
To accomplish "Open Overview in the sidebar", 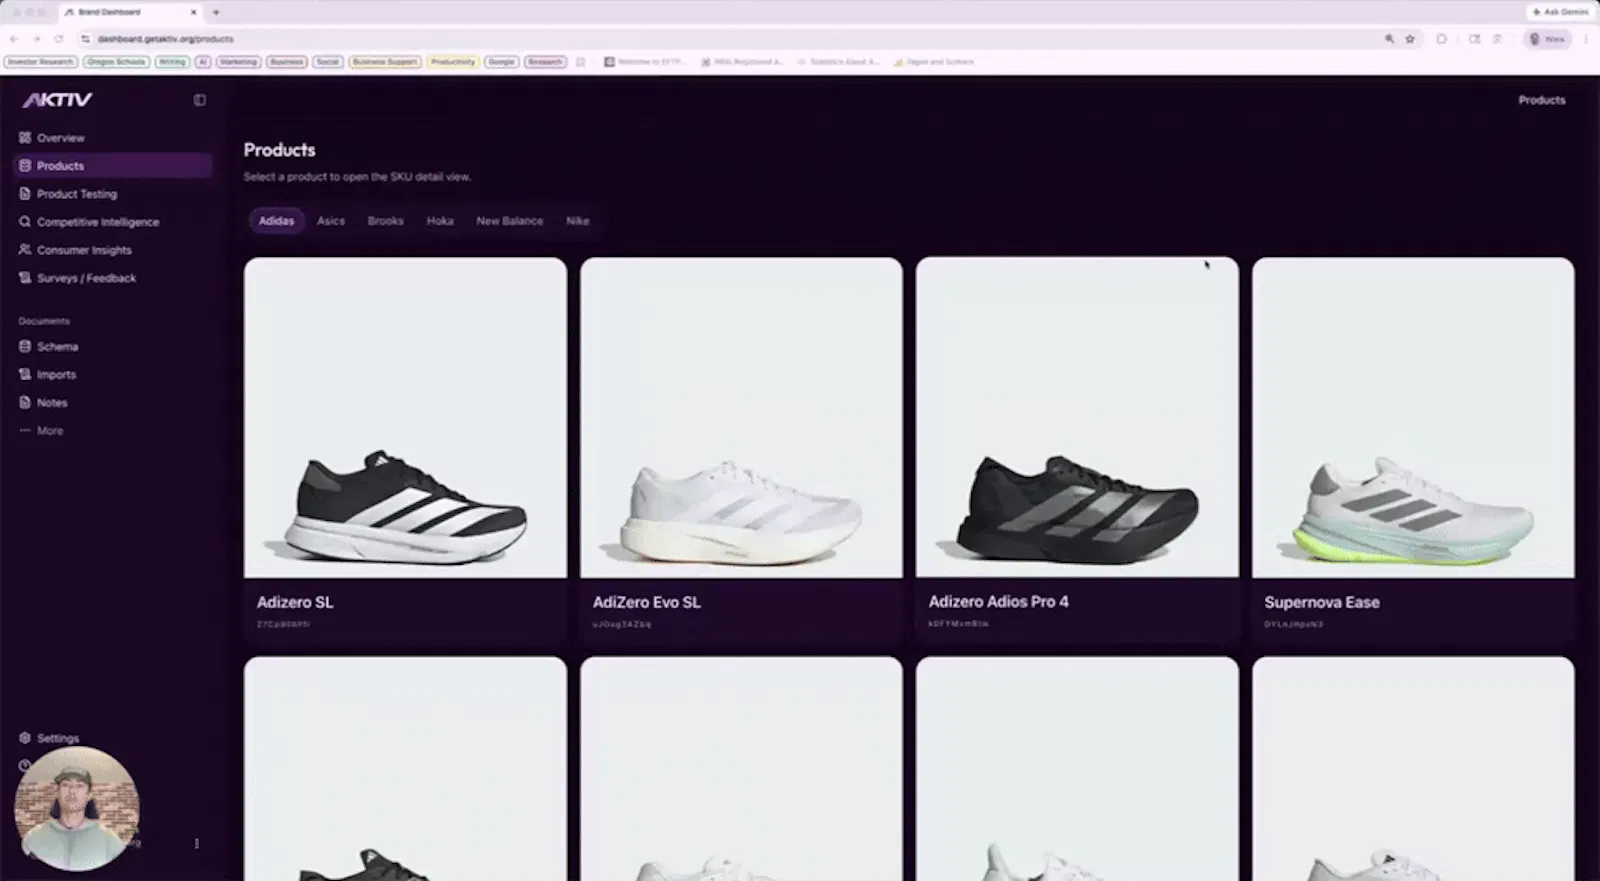I will point(60,138).
